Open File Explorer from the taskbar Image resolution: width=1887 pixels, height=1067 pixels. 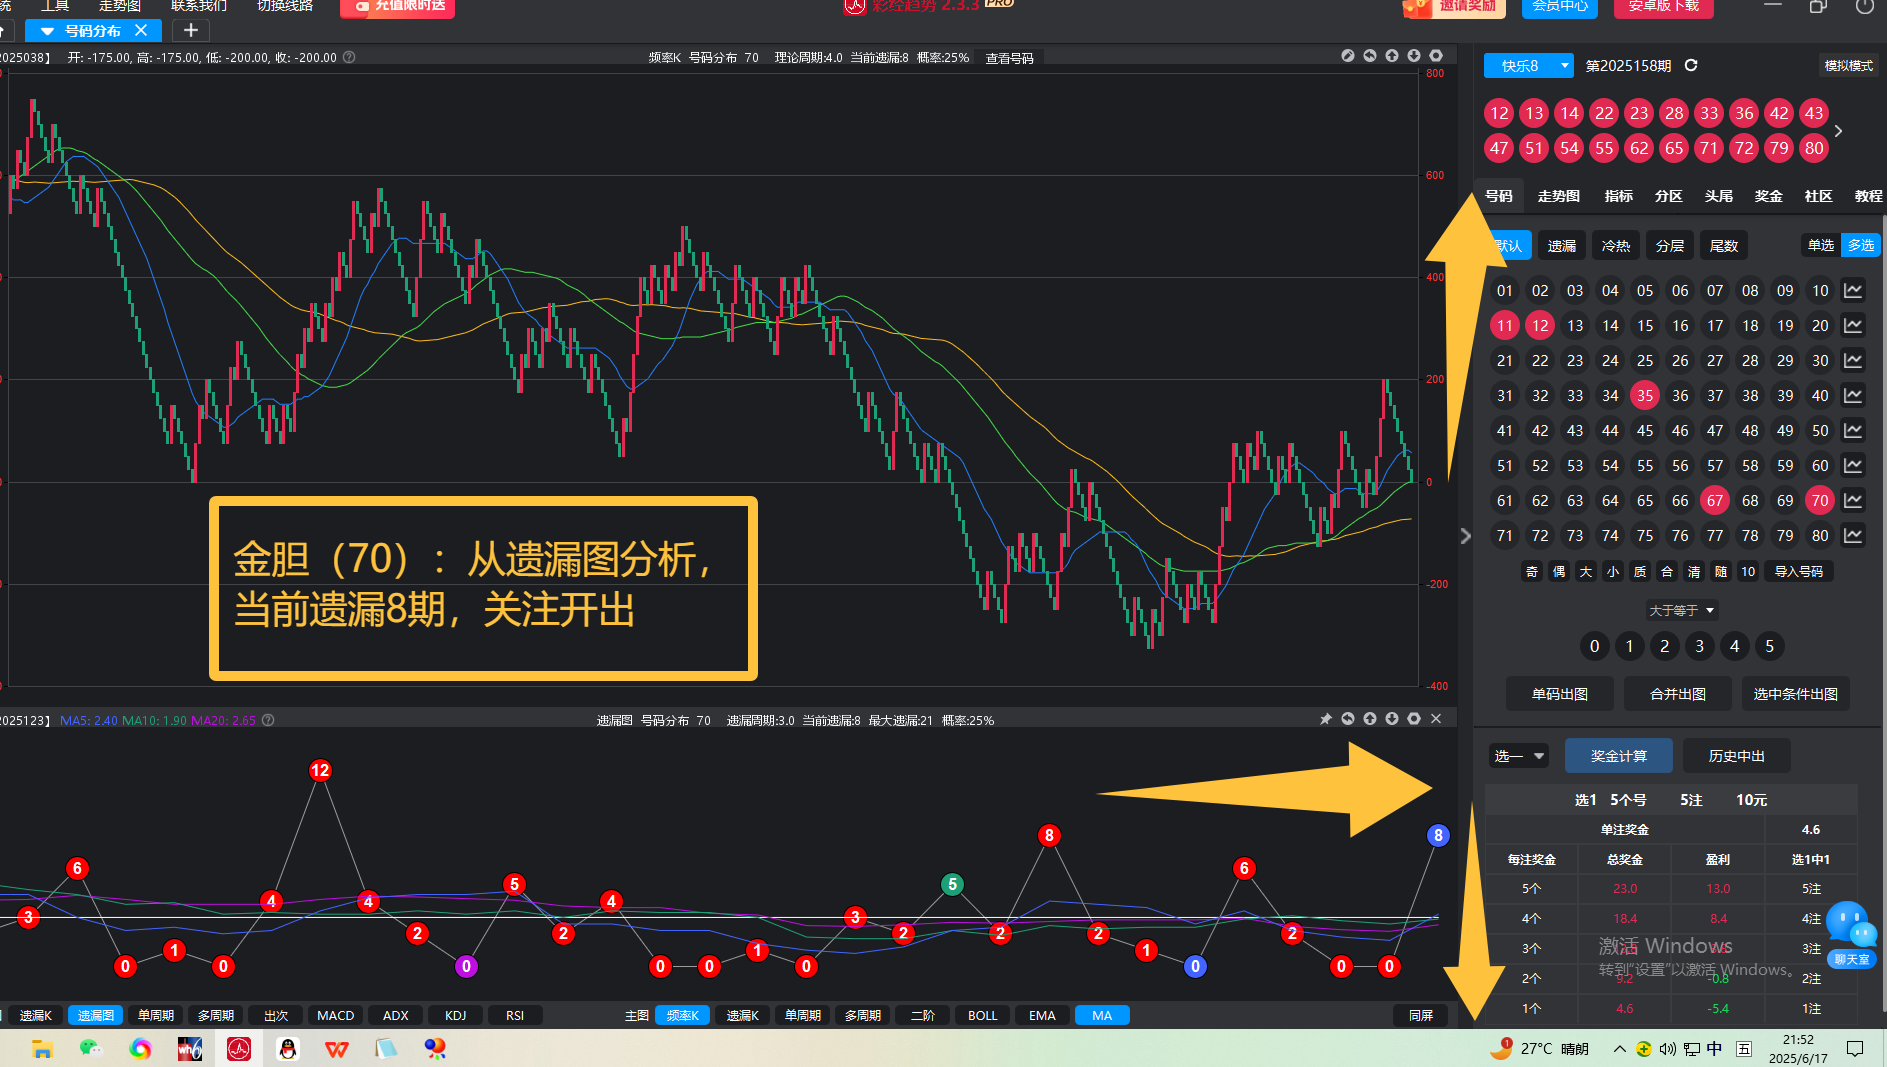42,1048
